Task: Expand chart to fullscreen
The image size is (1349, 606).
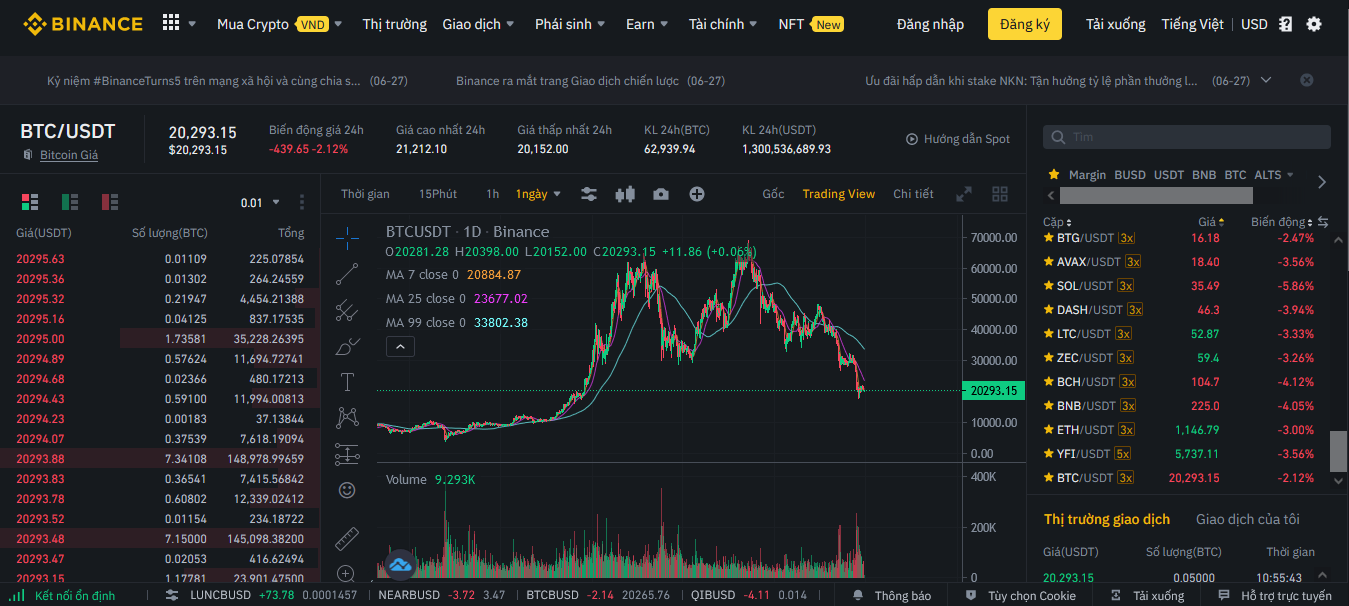Action: point(964,194)
